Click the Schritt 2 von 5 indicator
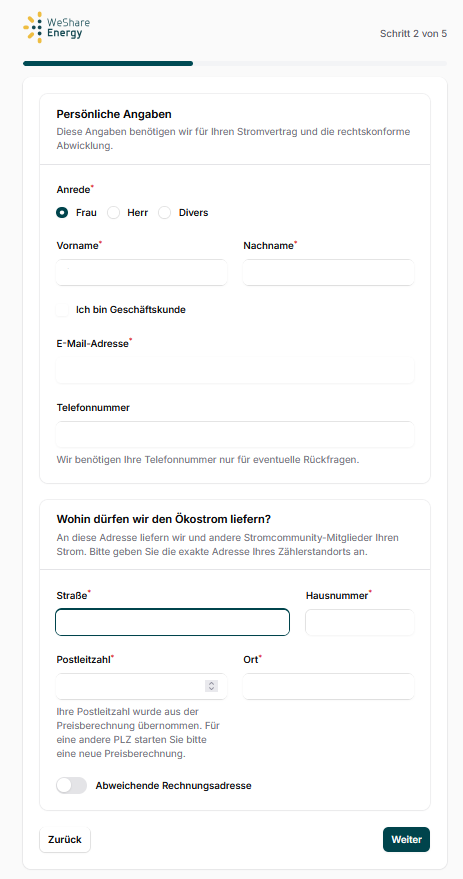 click(413, 34)
